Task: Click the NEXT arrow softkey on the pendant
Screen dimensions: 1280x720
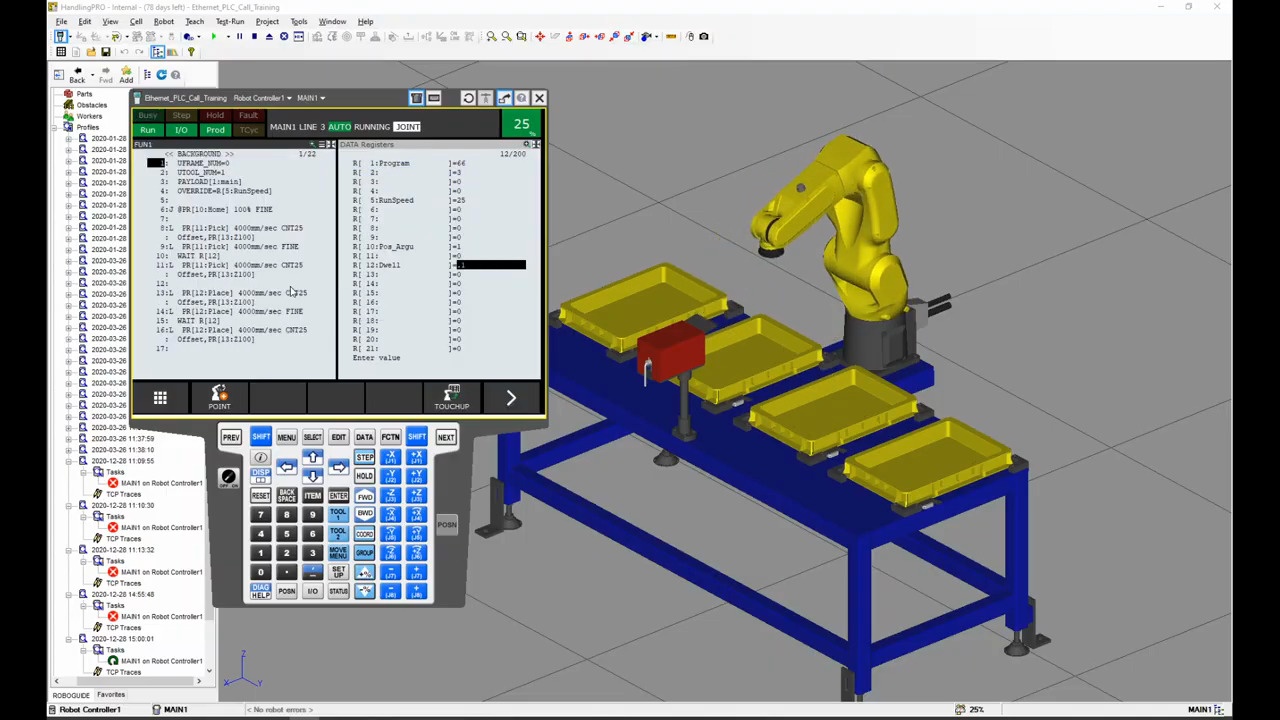Action: [510, 398]
